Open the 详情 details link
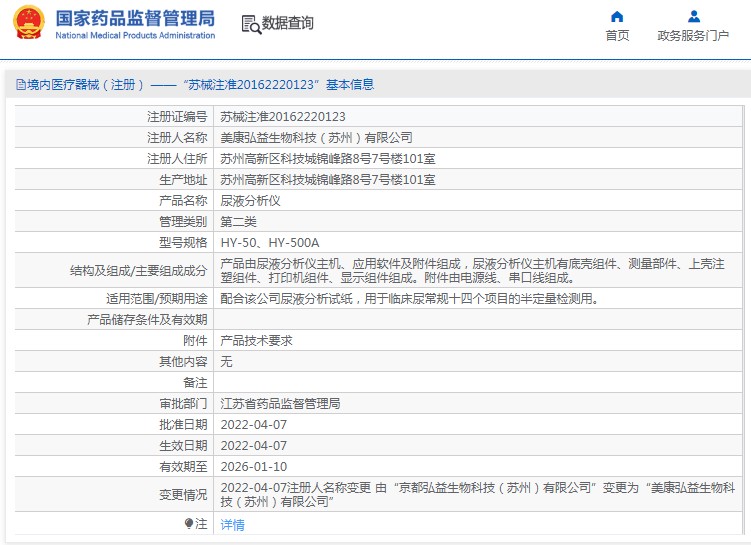Viewport: 751px width, 545px height. tap(232, 525)
